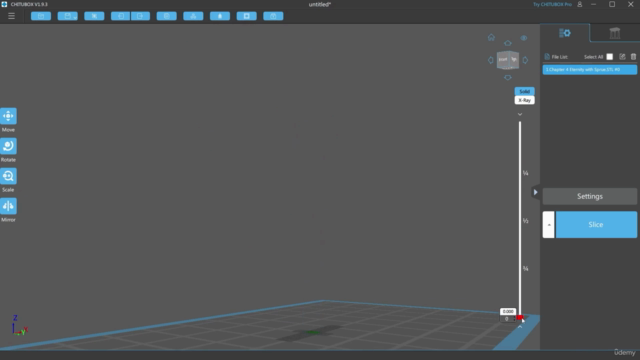Click the Open file folder toolbar icon
Viewport: 640px width, 360px height.
(x=41, y=16)
